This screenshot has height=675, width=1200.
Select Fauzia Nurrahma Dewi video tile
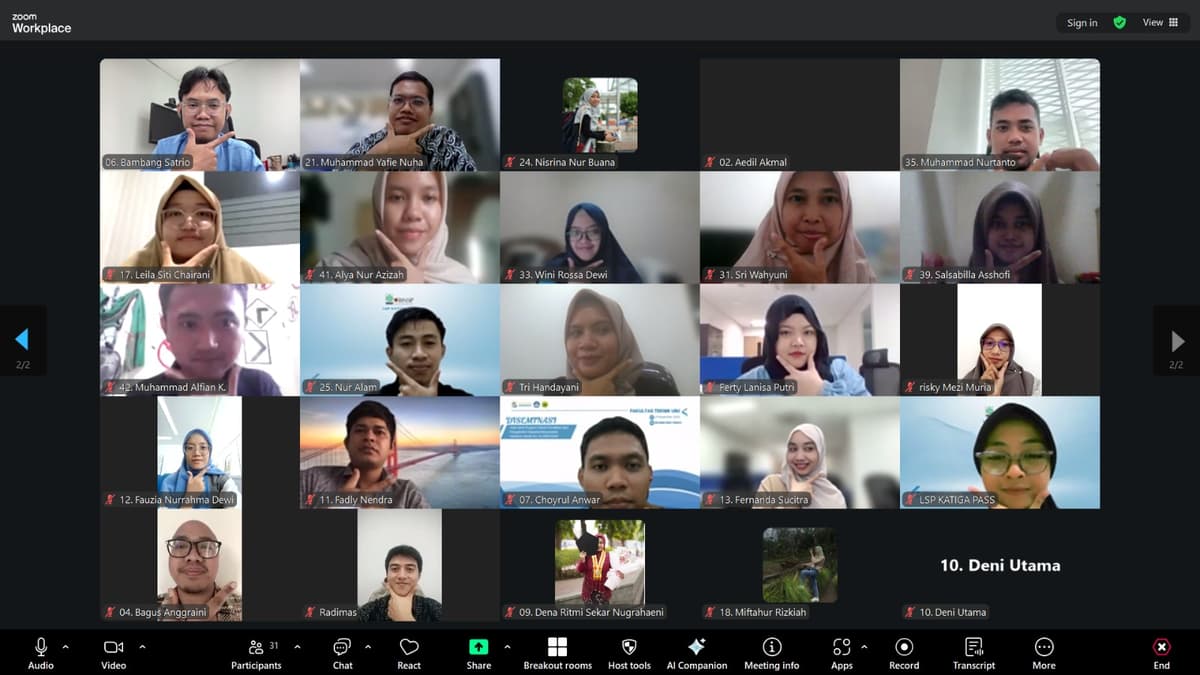200,452
